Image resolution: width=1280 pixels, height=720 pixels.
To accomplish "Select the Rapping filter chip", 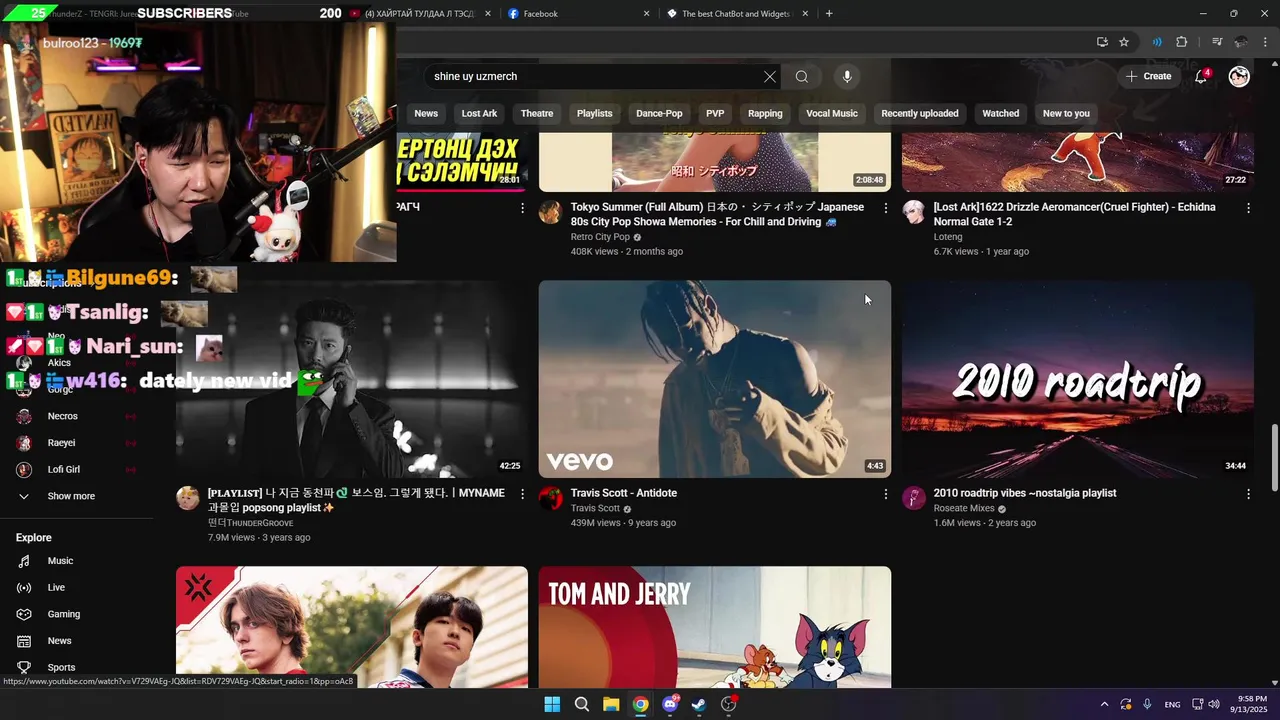I will click(x=765, y=113).
